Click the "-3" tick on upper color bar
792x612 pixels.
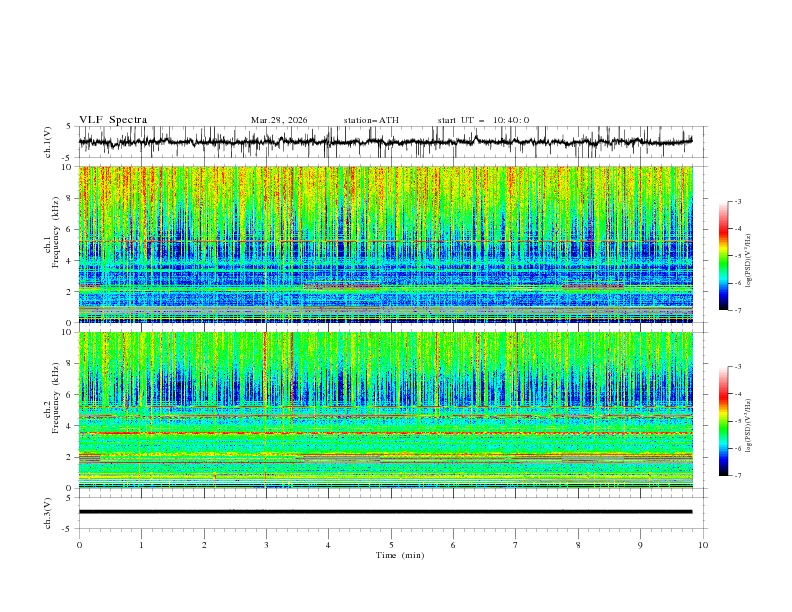click(x=738, y=201)
